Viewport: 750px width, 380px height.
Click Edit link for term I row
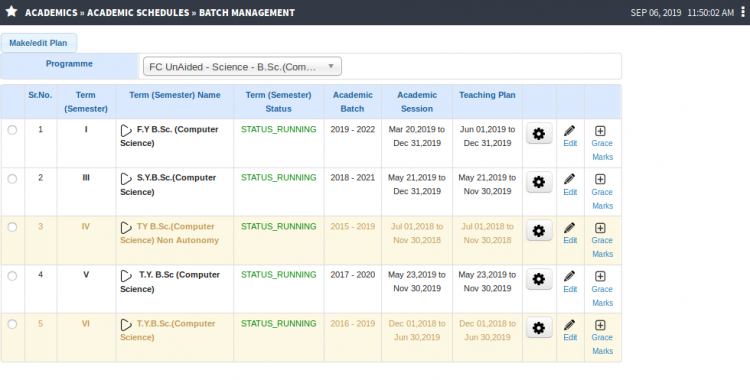coord(570,143)
